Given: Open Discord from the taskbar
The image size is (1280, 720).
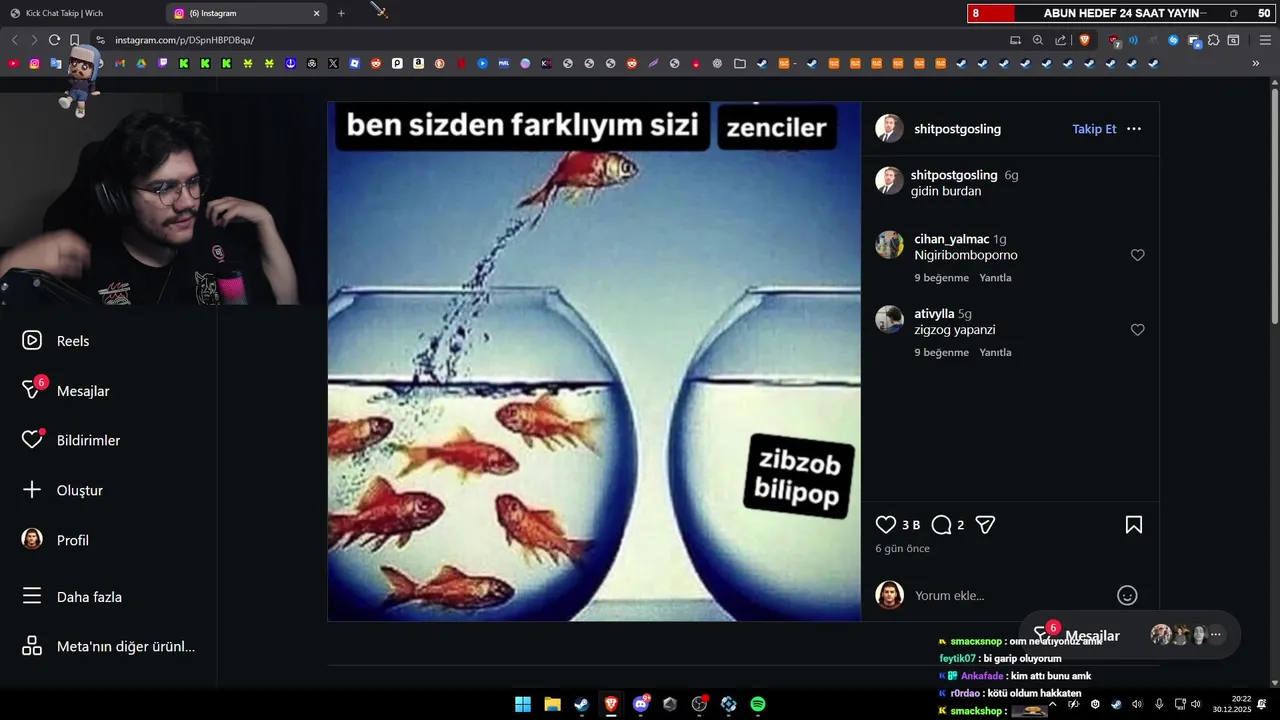Looking at the screenshot, I should pyautogui.click(x=641, y=704).
